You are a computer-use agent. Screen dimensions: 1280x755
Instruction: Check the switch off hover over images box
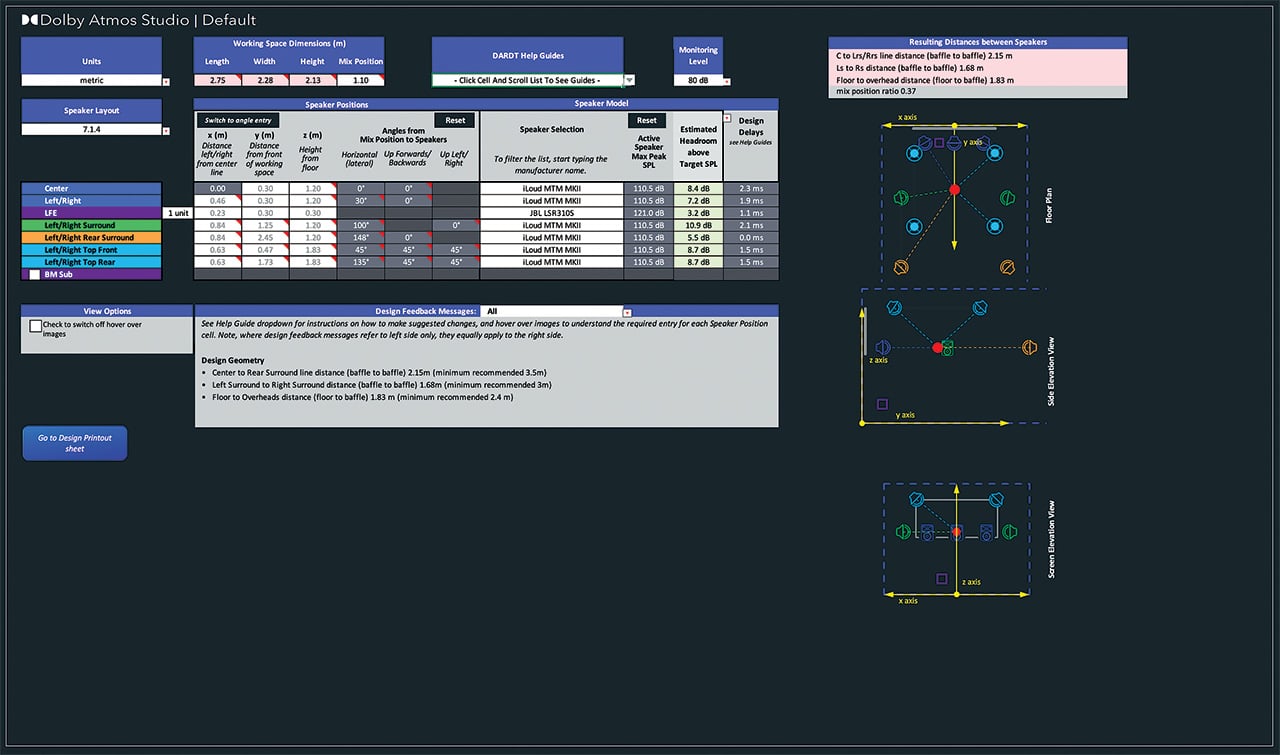pos(36,326)
